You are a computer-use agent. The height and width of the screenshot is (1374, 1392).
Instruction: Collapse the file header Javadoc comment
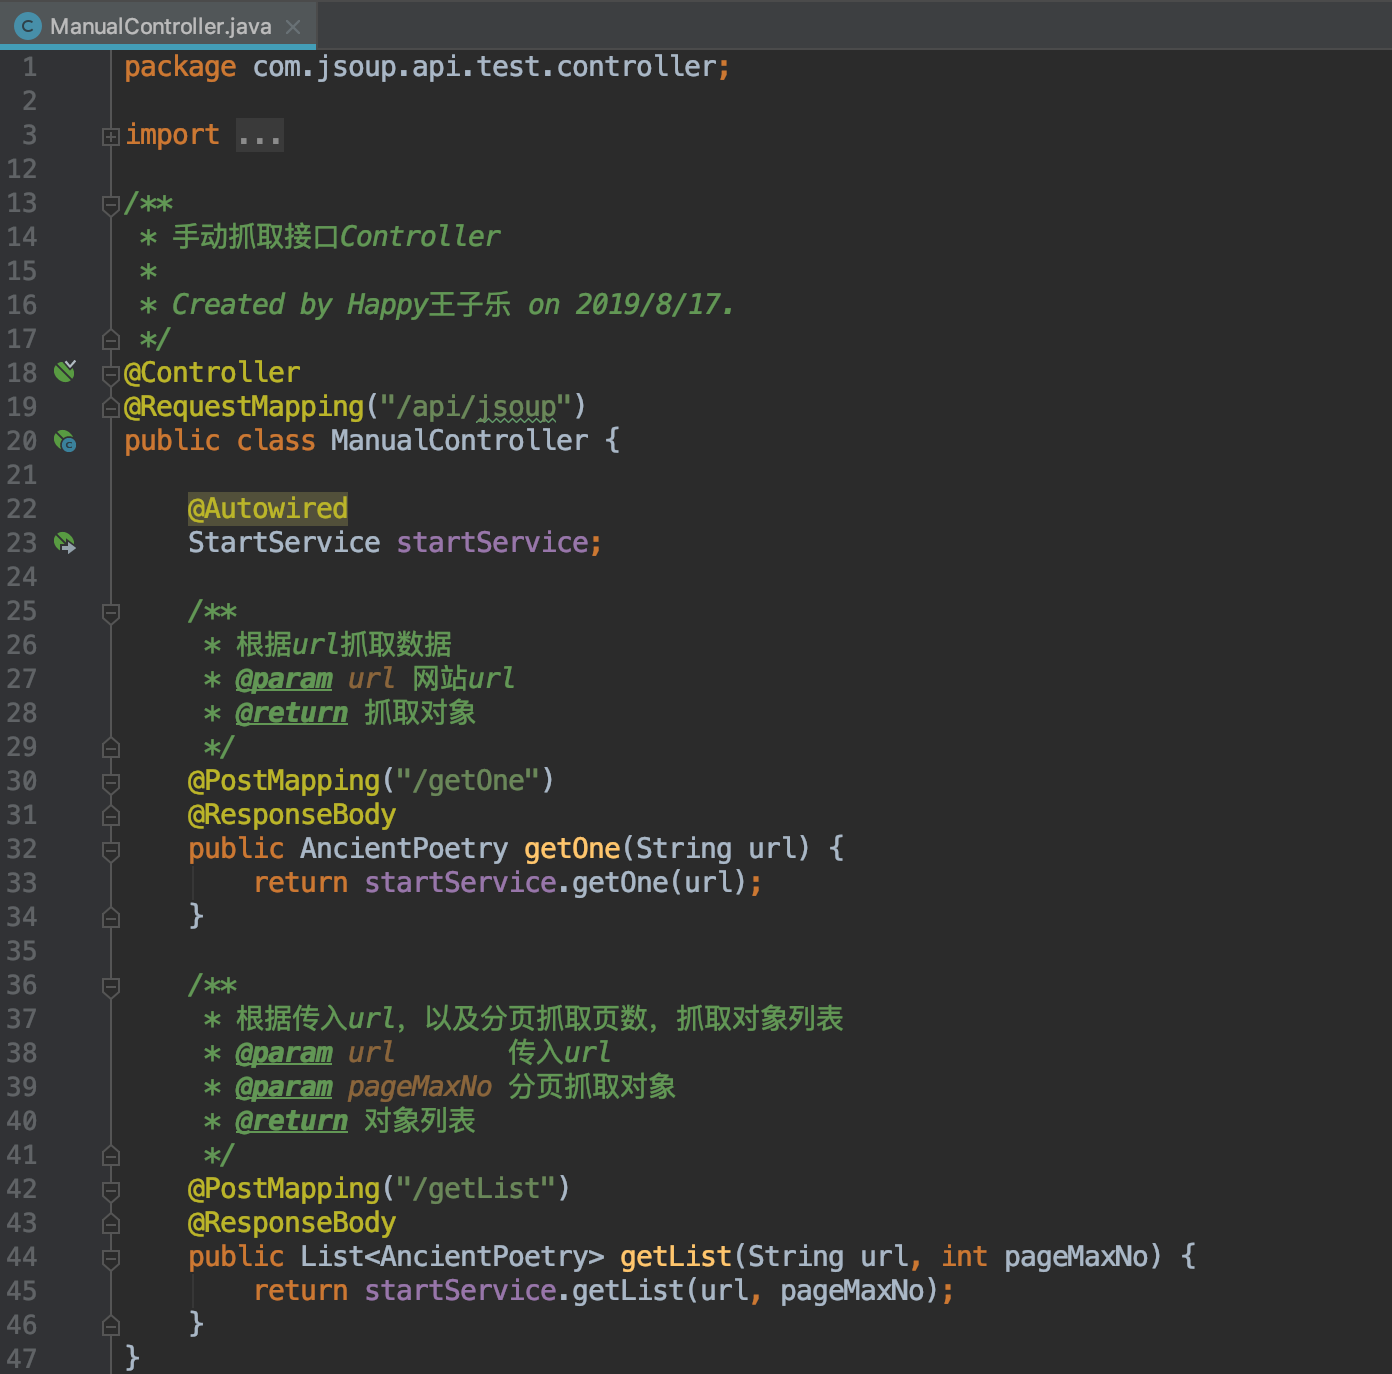(x=110, y=203)
